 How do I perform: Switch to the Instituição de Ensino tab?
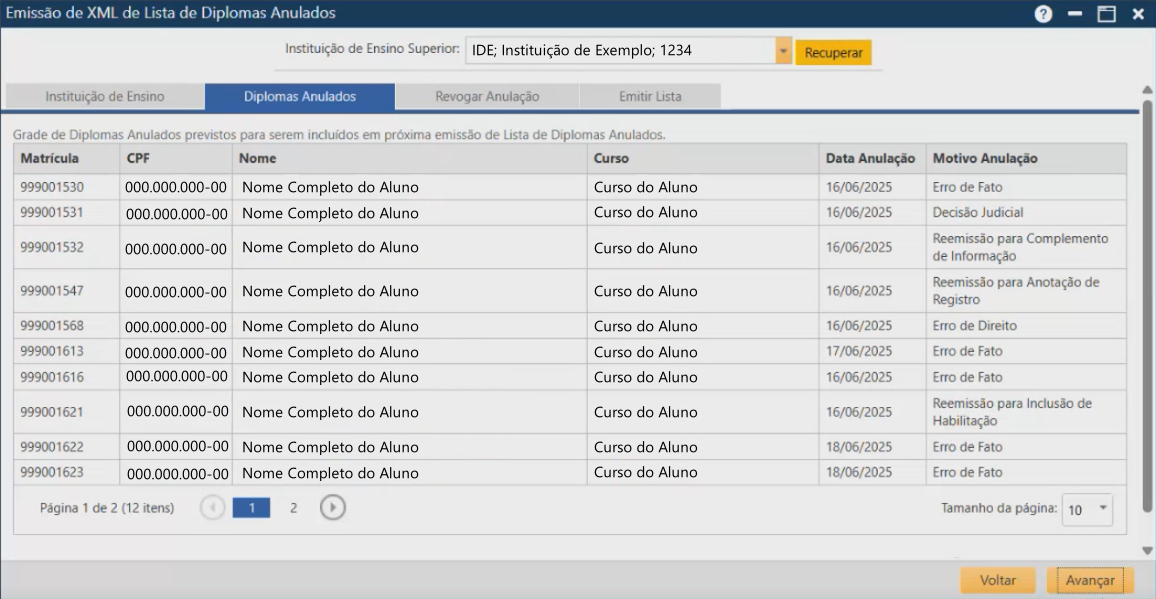[x=104, y=96]
